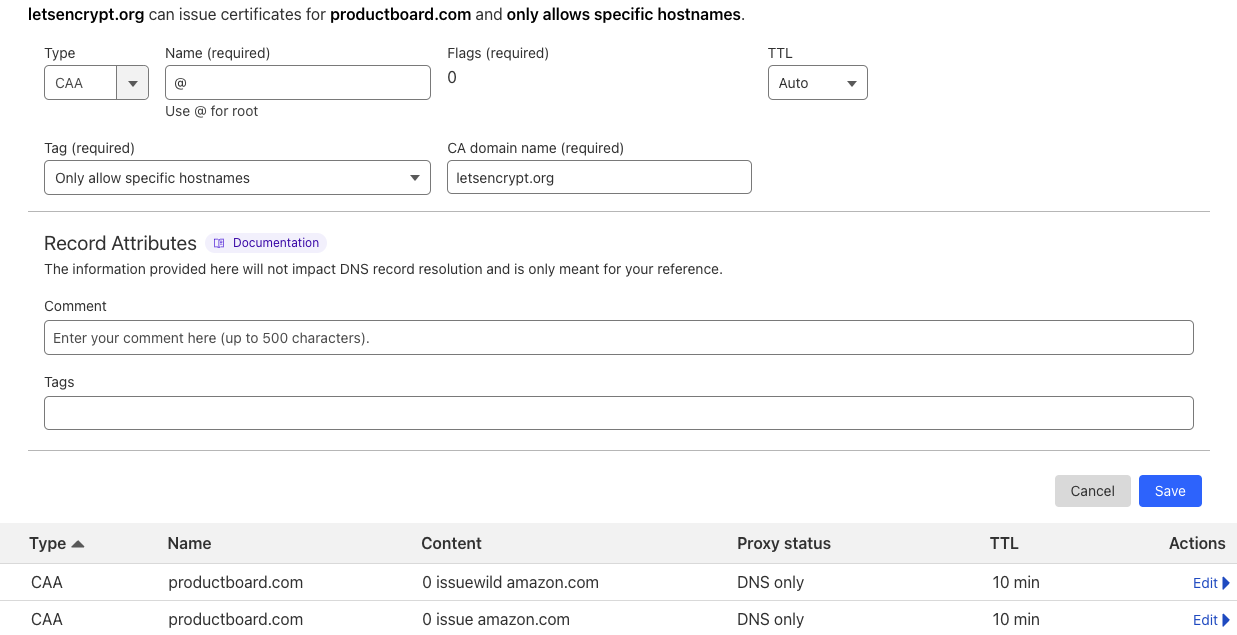Cancel the CAA record edit
The height and width of the screenshot is (635, 1237).
point(1093,491)
